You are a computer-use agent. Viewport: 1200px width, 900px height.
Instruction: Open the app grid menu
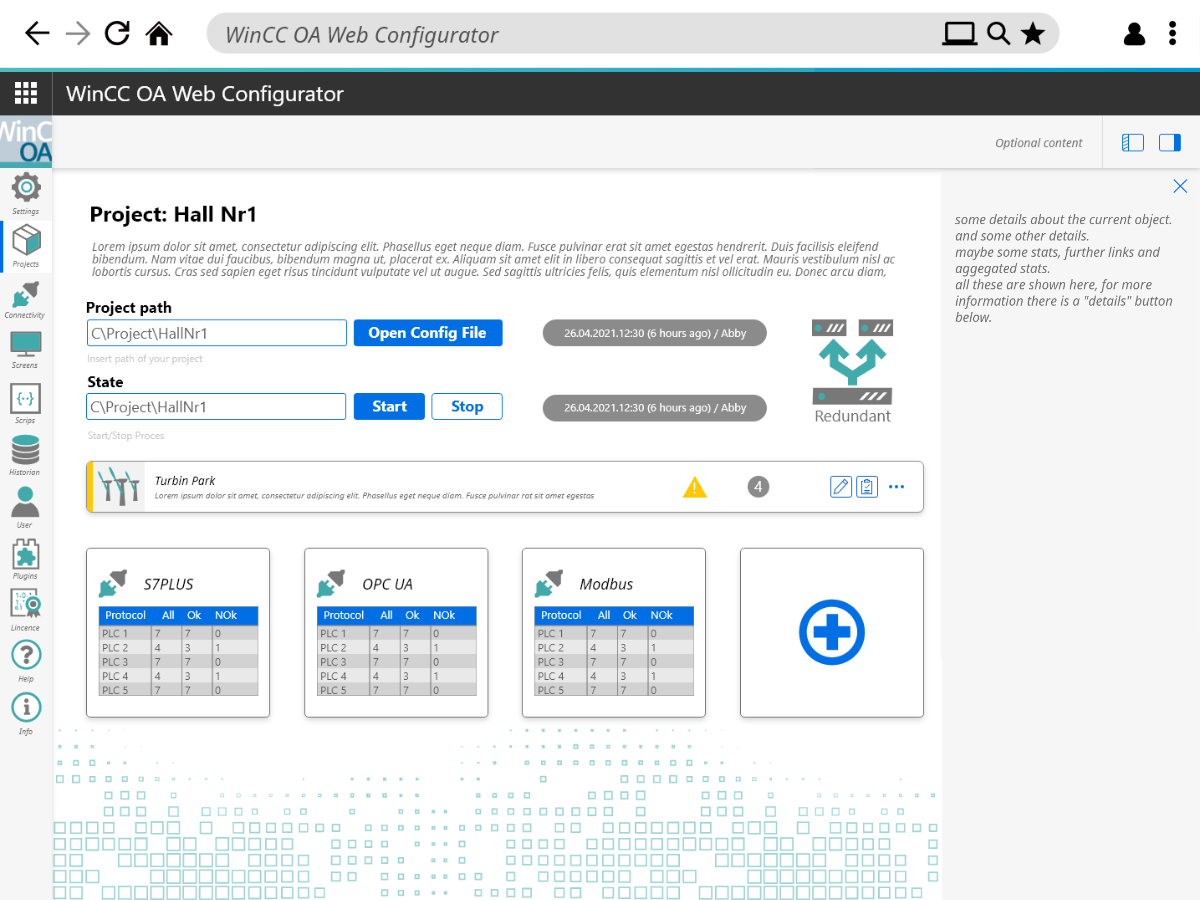click(x=26, y=94)
